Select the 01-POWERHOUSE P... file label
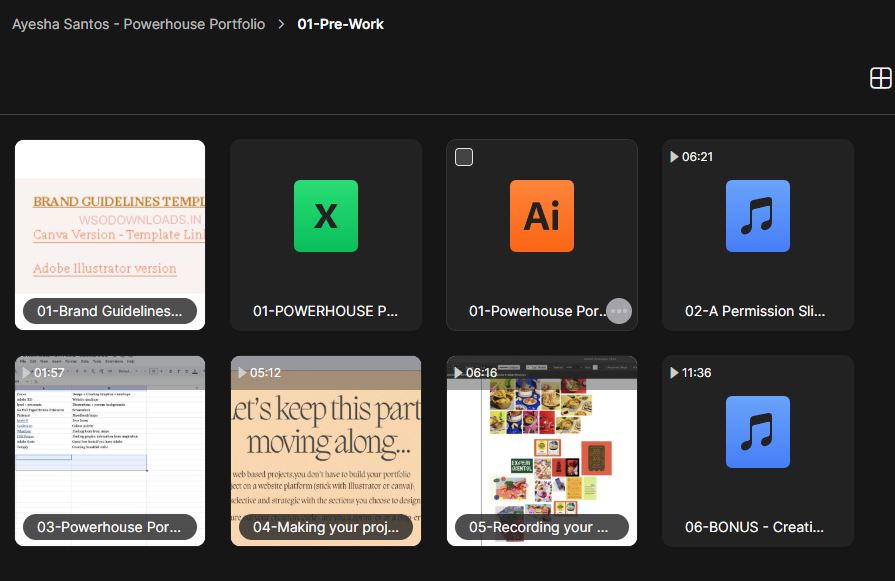 325,311
